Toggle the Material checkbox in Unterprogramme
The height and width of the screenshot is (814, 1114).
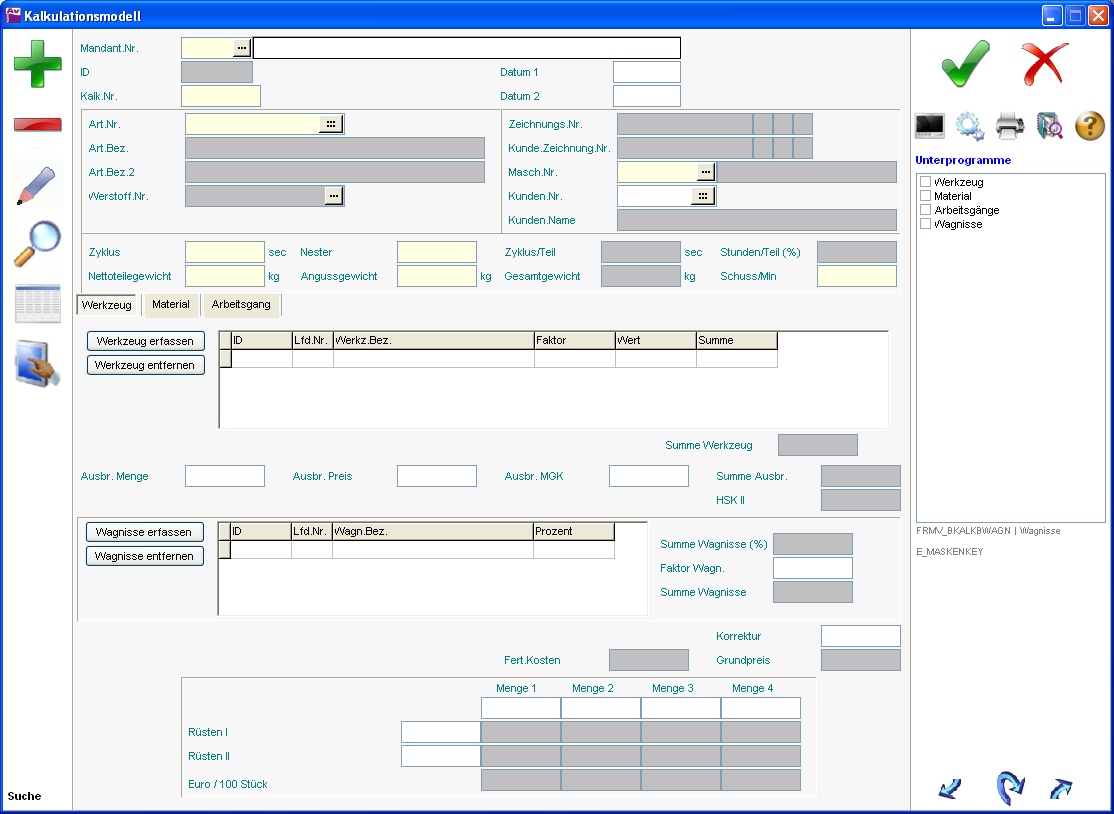coord(925,196)
